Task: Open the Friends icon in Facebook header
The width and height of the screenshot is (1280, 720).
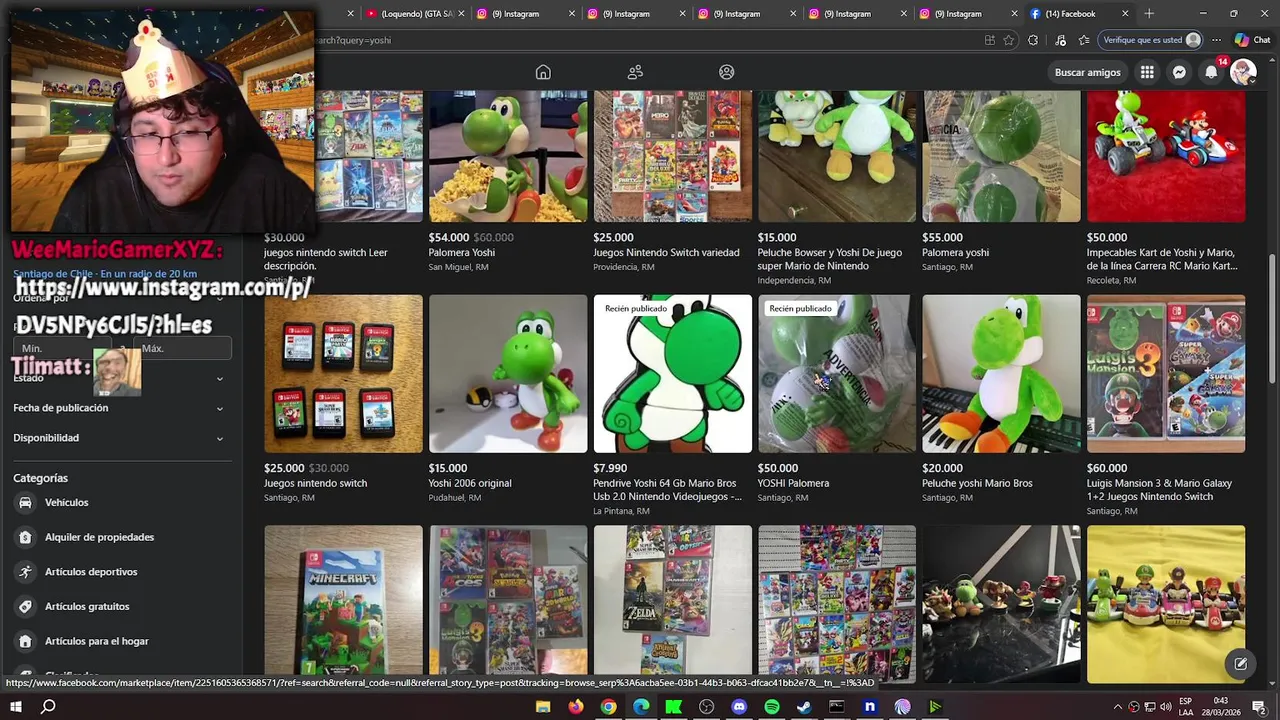Action: click(635, 72)
